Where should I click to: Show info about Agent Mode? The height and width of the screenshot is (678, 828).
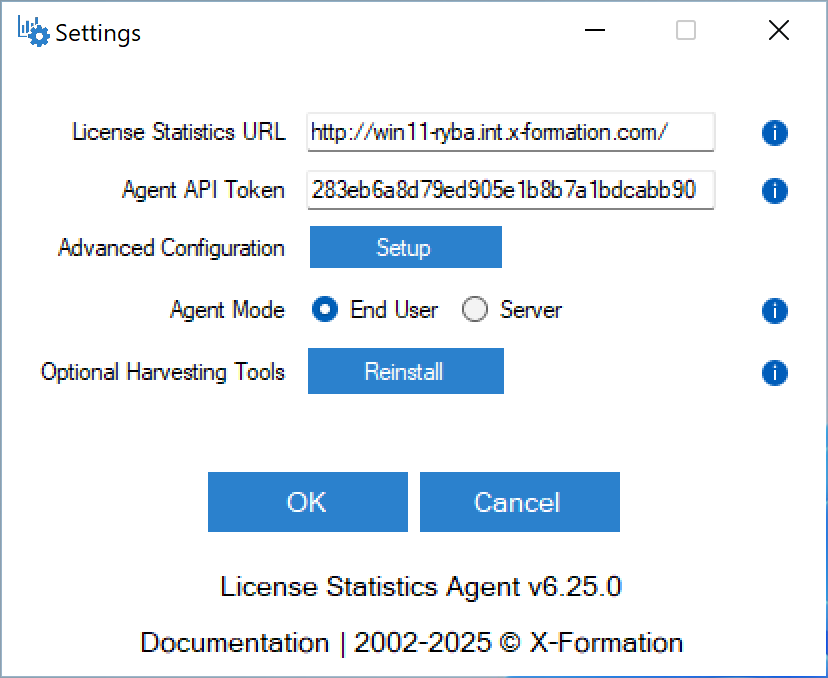(775, 310)
